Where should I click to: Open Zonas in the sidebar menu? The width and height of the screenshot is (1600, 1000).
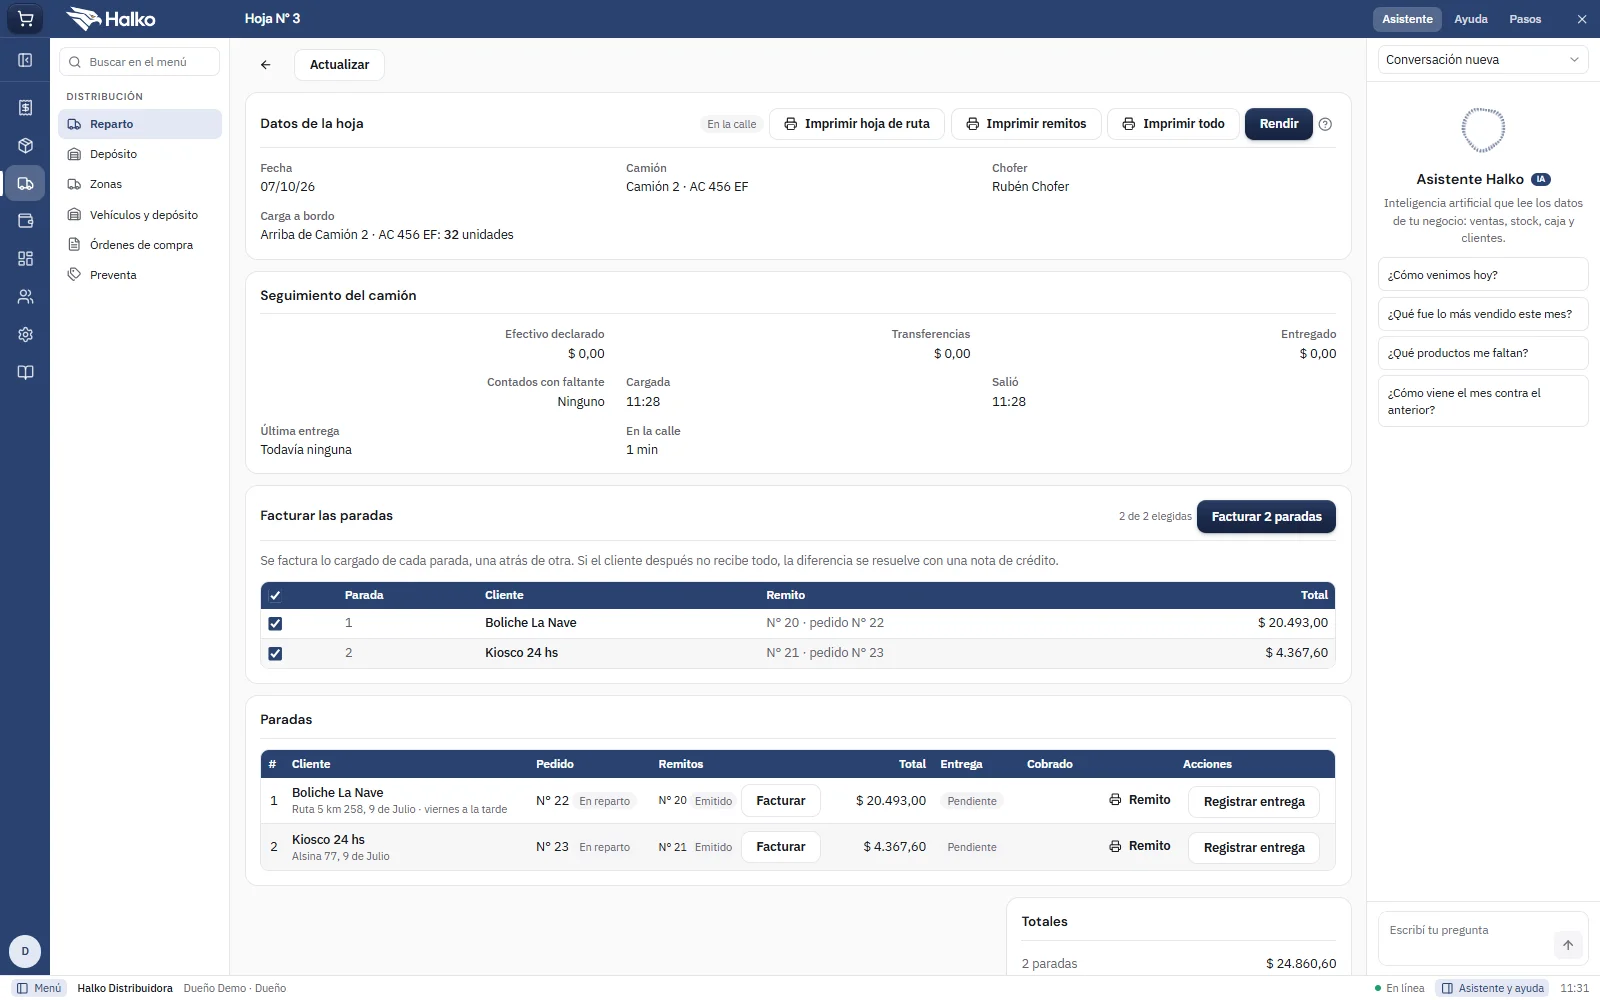tap(140, 184)
